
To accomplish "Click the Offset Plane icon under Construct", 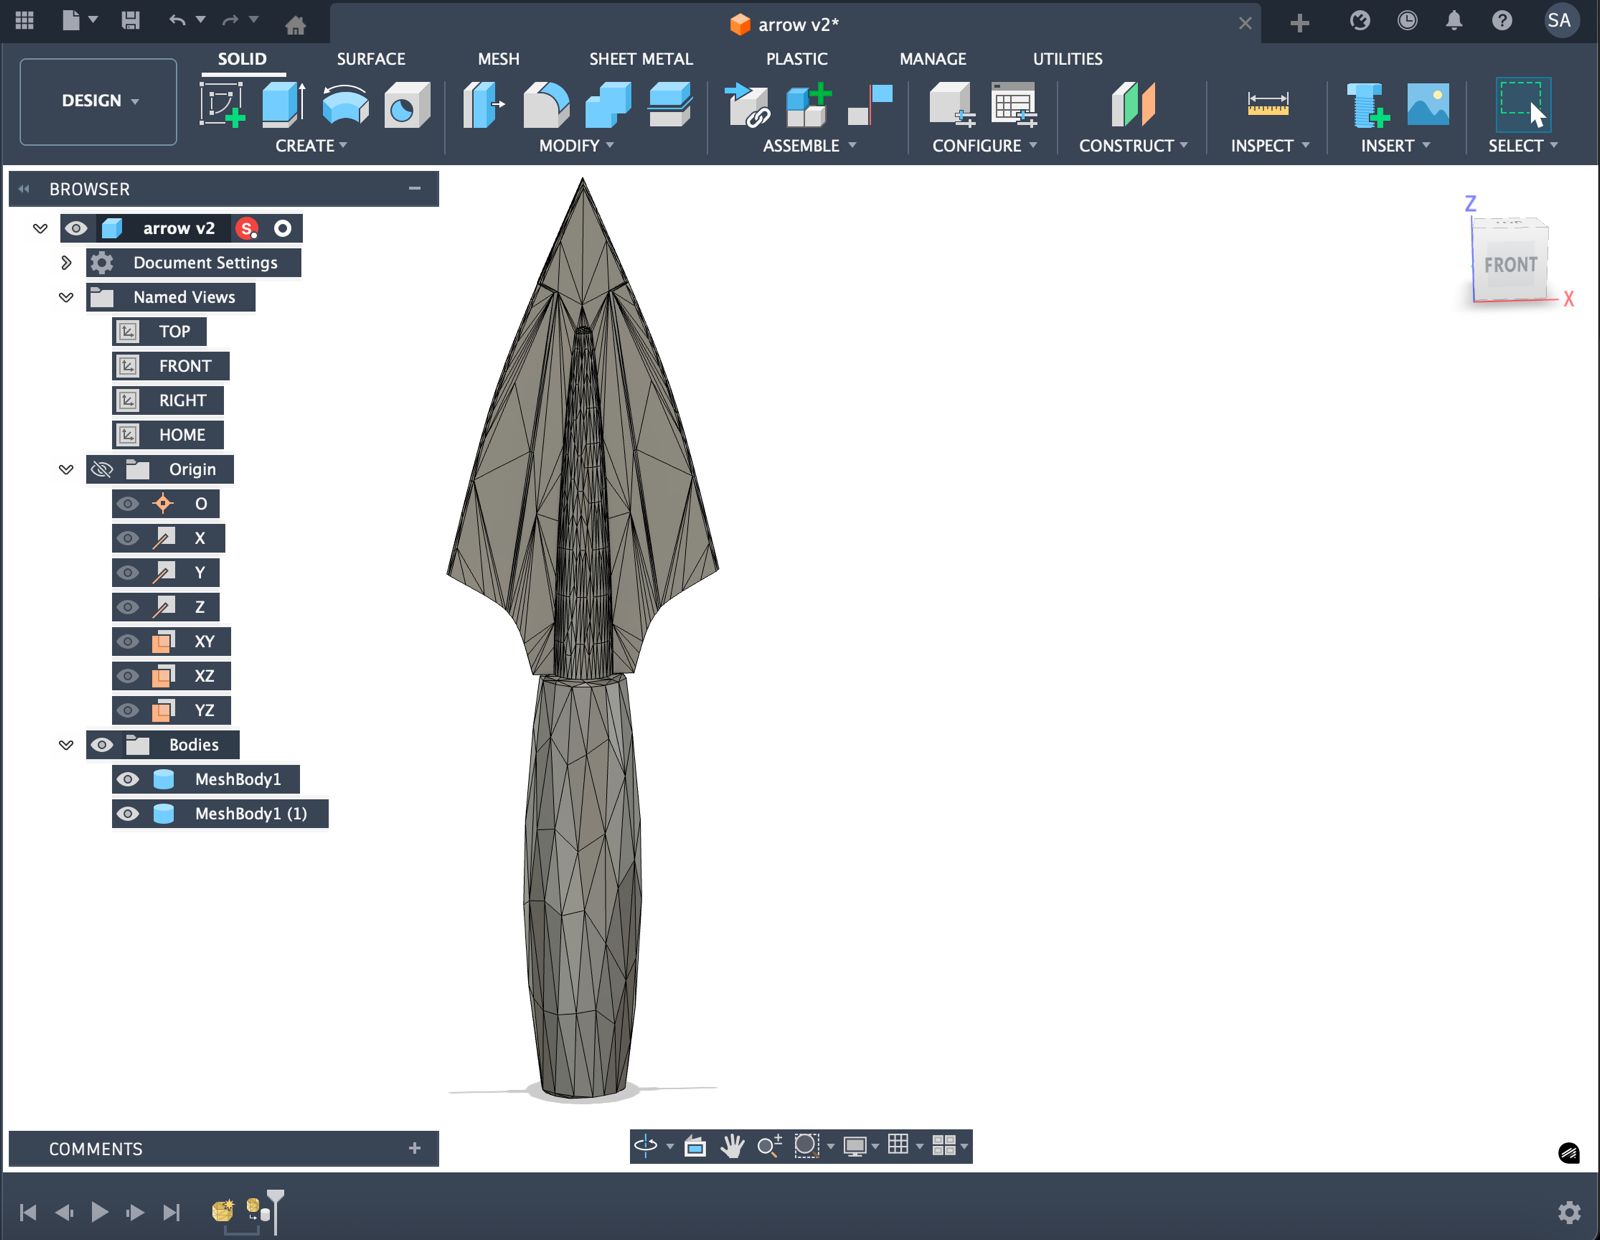I will pos(1133,105).
